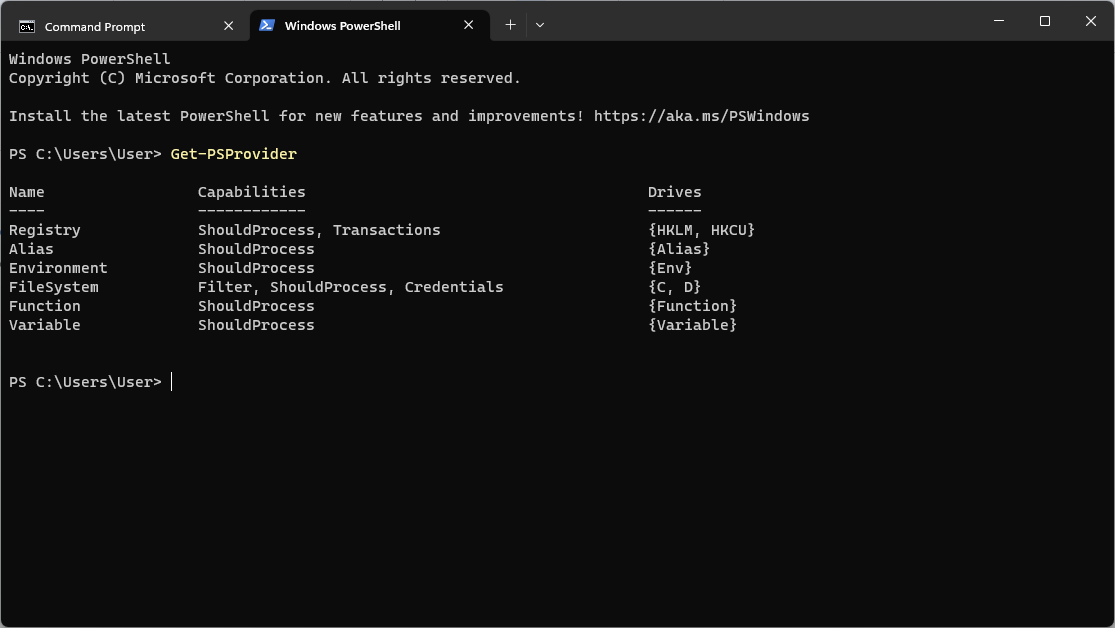Switch to the Command Prompt tab

125,26
